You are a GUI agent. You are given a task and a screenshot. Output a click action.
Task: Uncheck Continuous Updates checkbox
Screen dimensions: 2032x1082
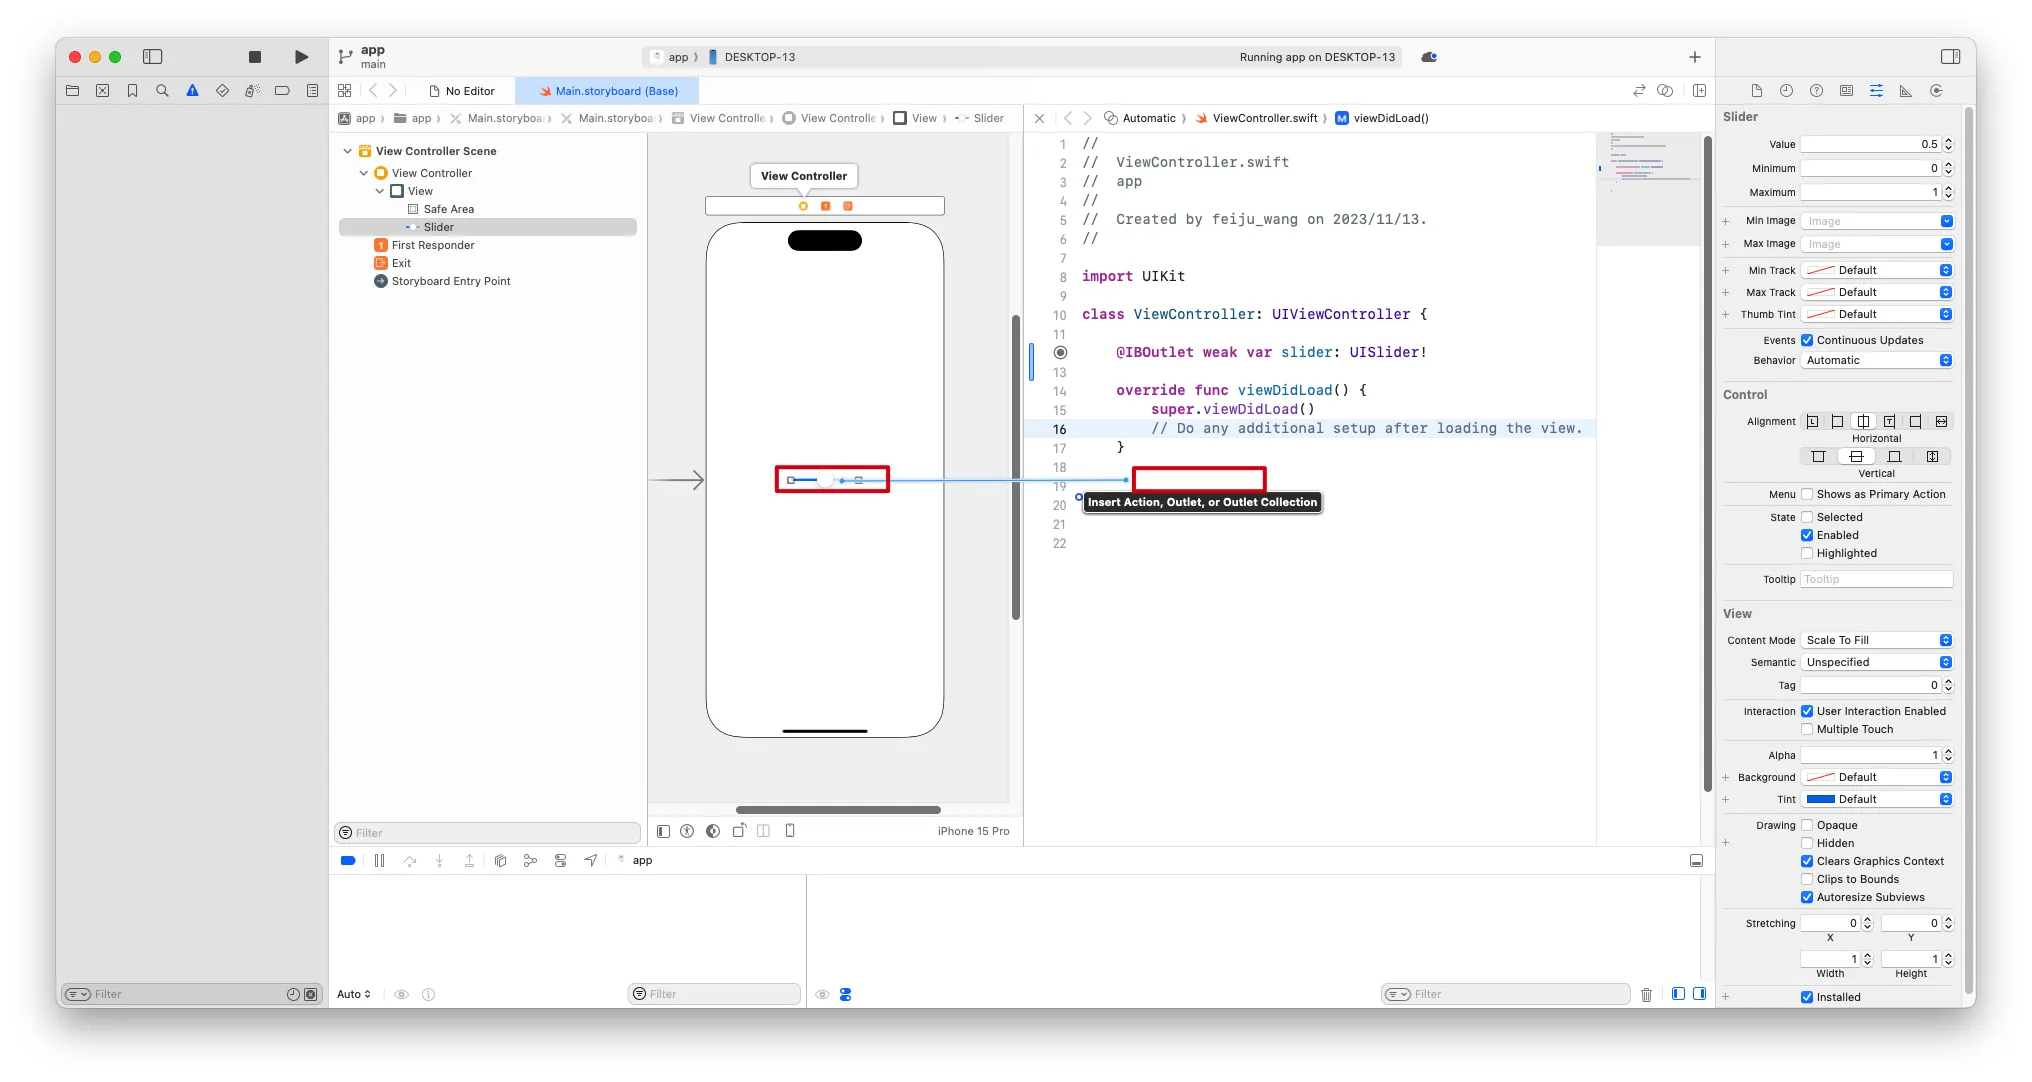pos(1807,340)
